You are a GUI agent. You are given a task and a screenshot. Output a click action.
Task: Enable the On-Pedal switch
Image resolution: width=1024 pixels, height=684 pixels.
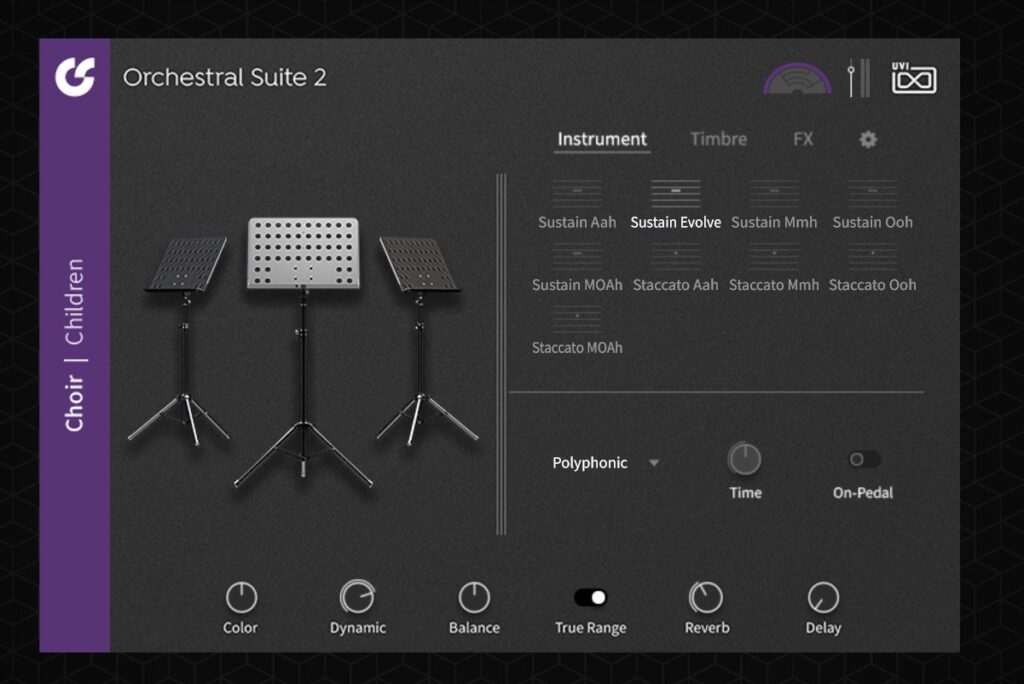click(x=863, y=459)
